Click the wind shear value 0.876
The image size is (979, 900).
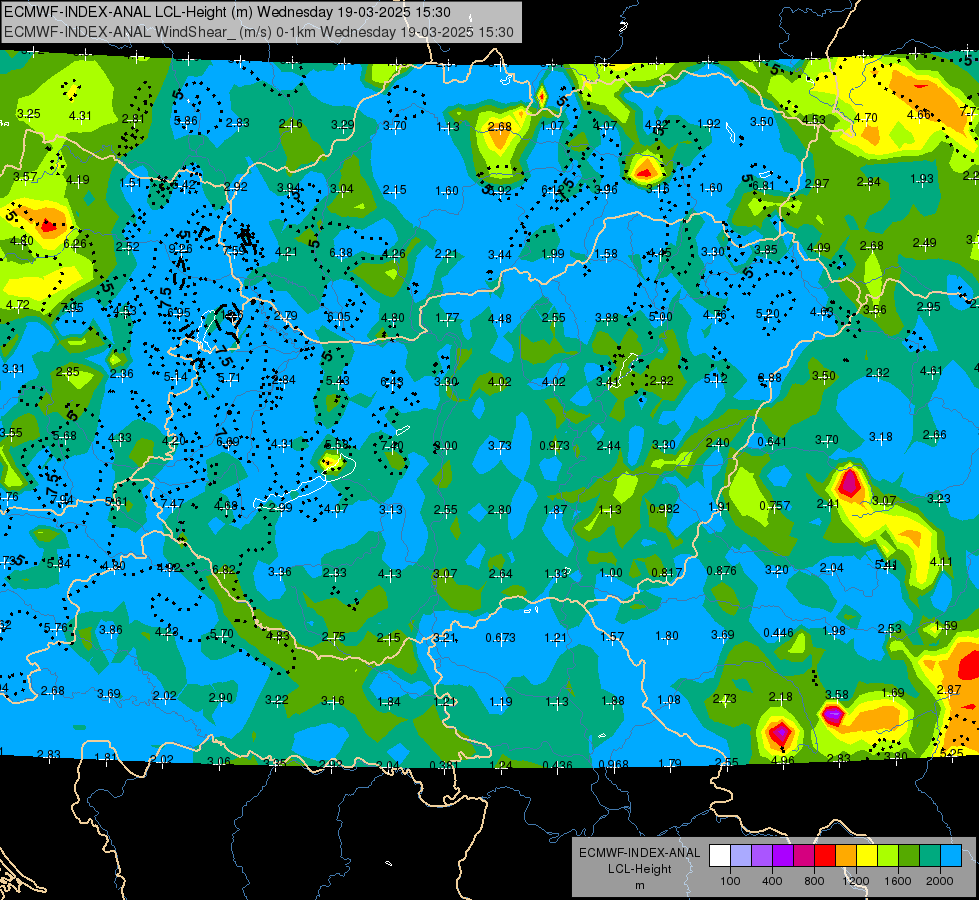pos(721,570)
